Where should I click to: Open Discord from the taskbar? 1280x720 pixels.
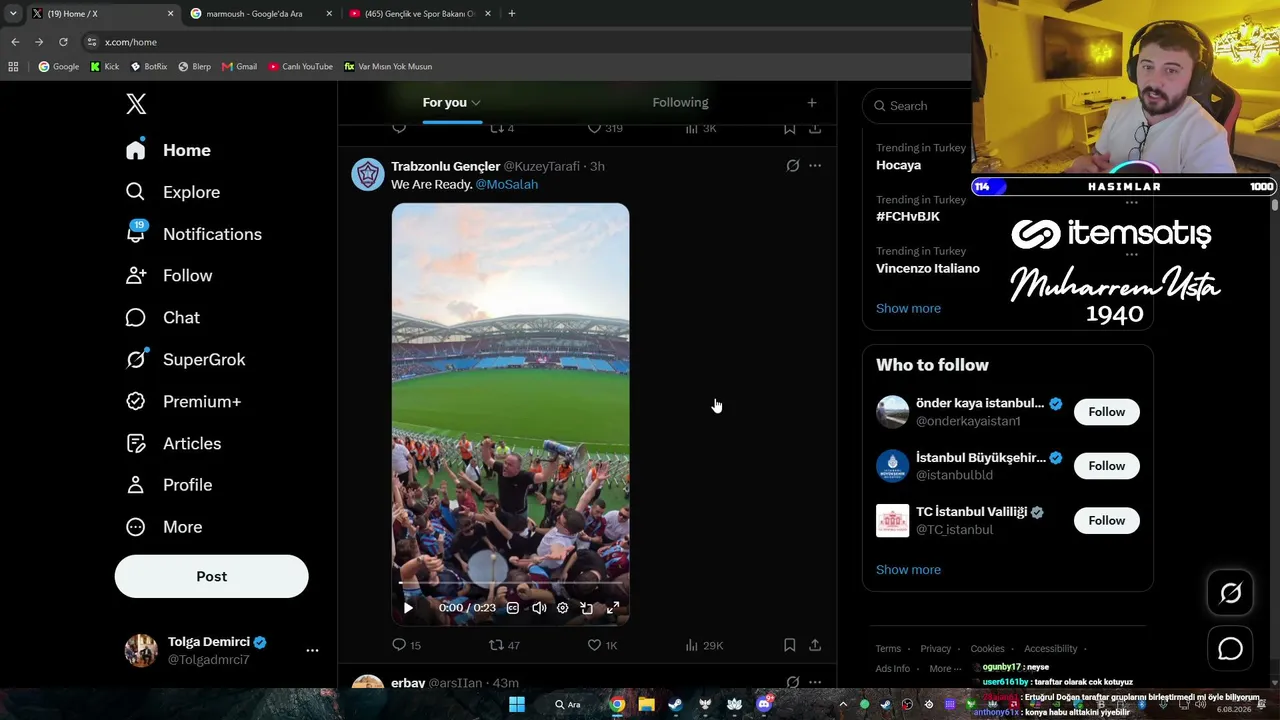[765, 704]
